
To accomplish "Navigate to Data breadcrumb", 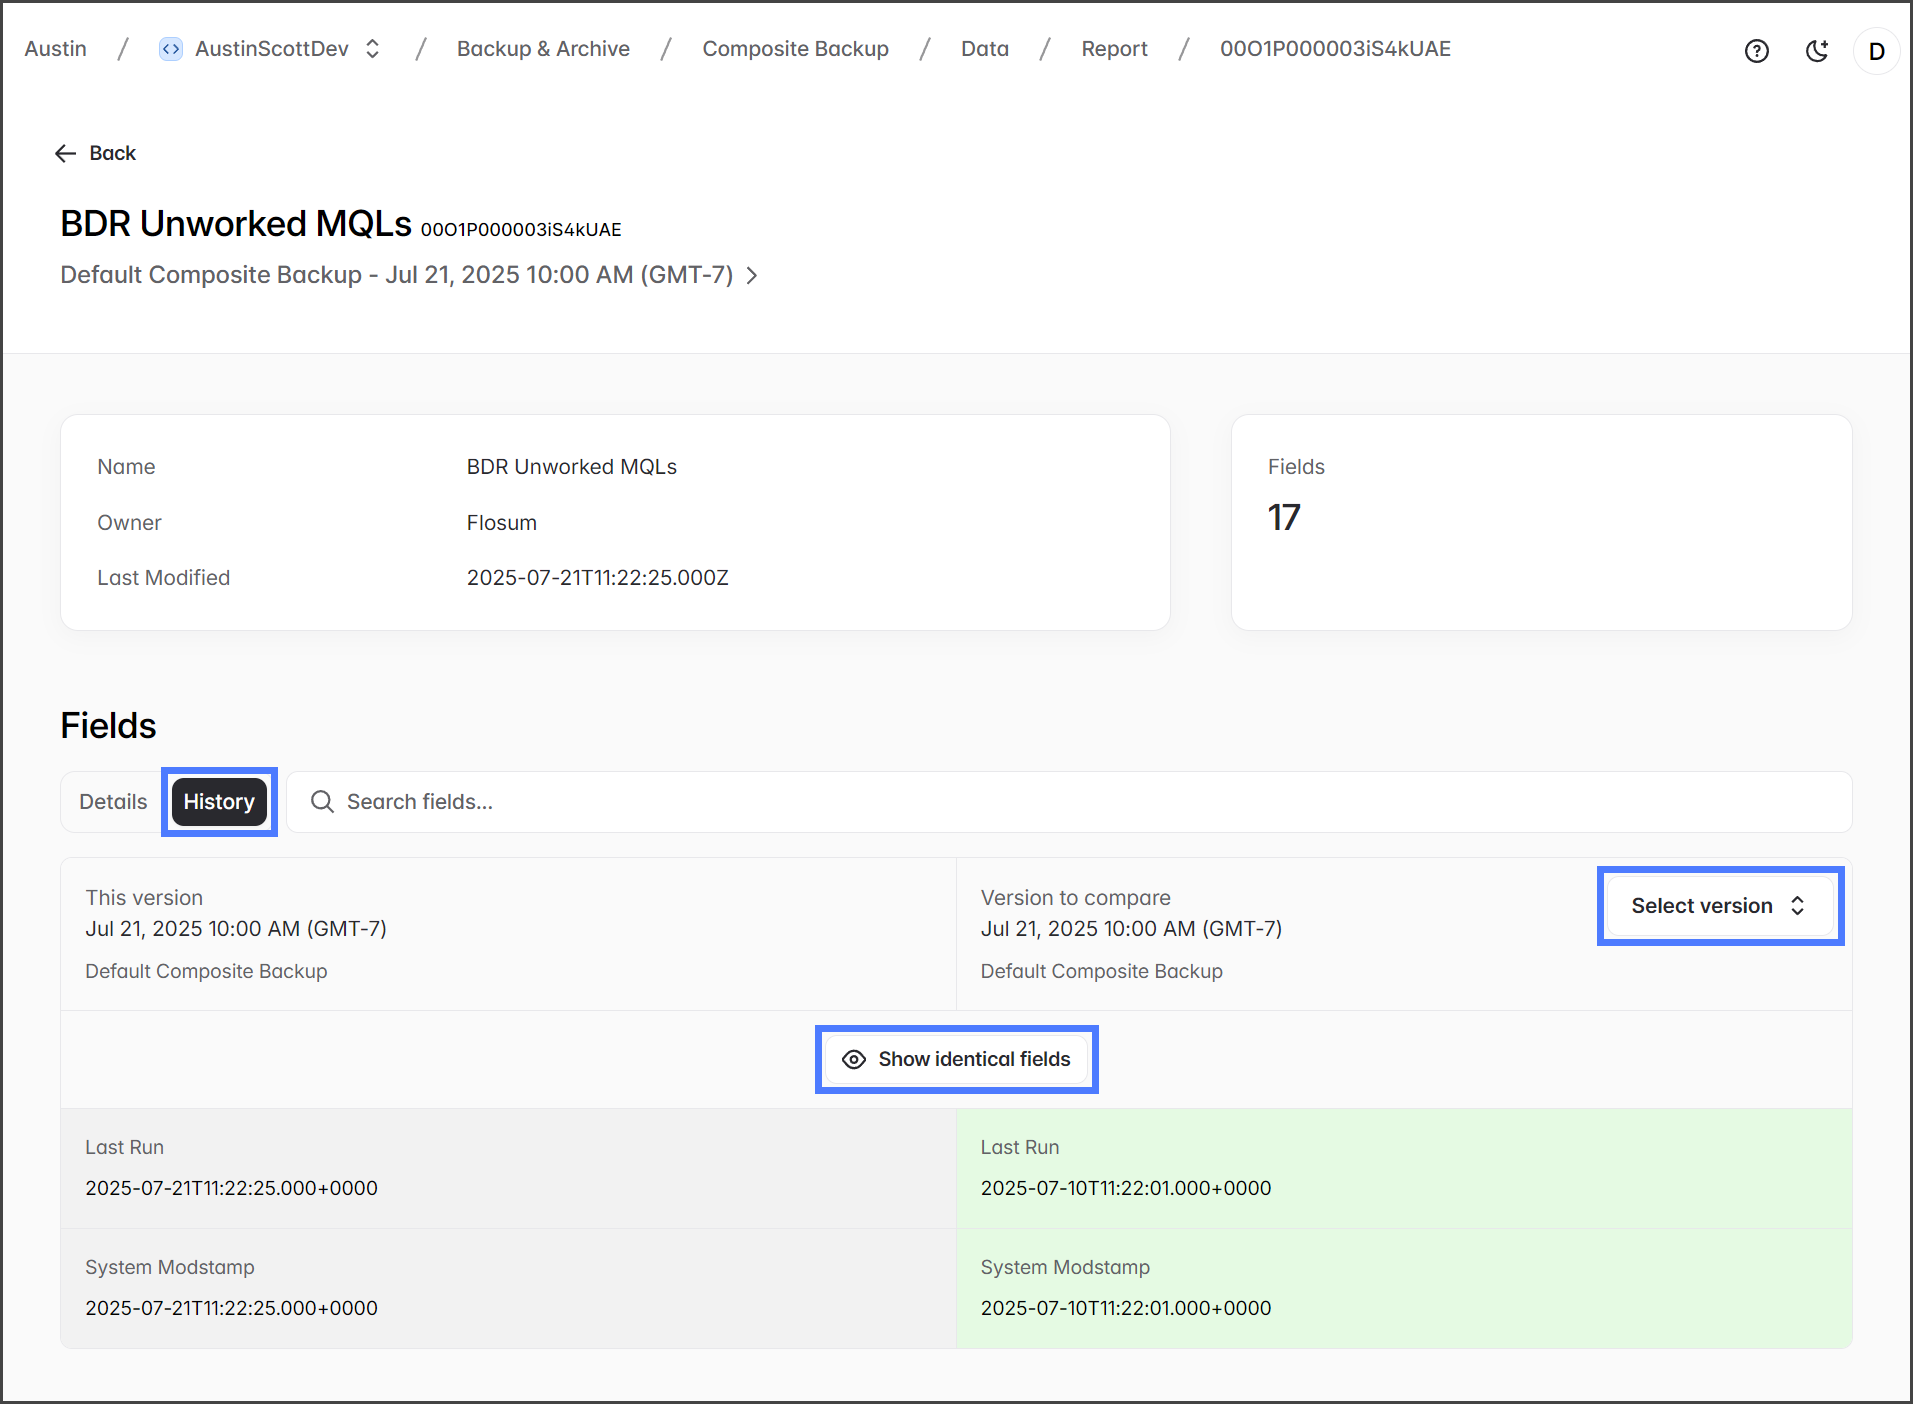I will [x=984, y=49].
